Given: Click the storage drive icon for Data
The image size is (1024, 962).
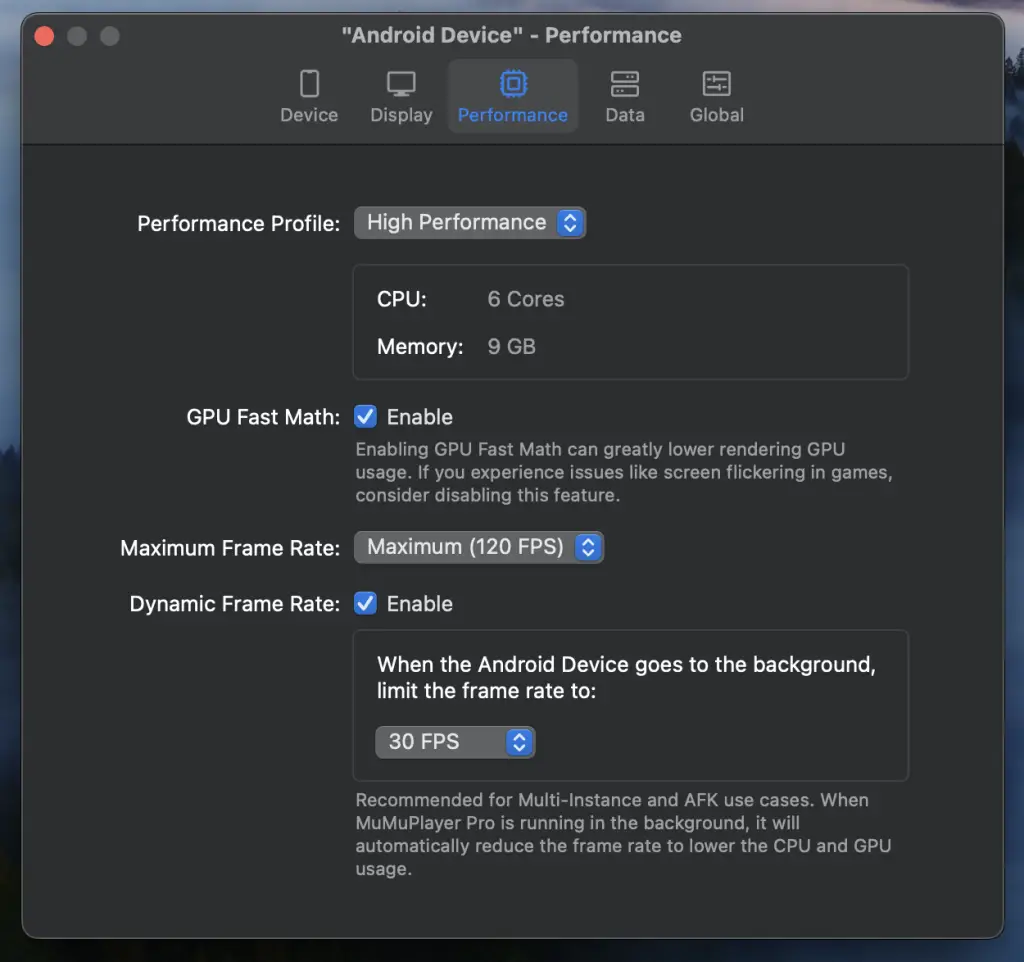Looking at the screenshot, I should point(624,84).
